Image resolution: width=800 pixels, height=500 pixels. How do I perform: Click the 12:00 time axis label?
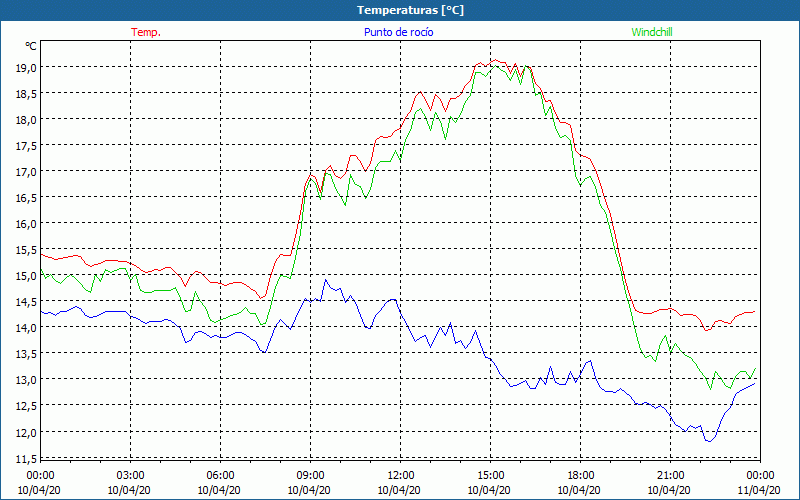pos(401,475)
